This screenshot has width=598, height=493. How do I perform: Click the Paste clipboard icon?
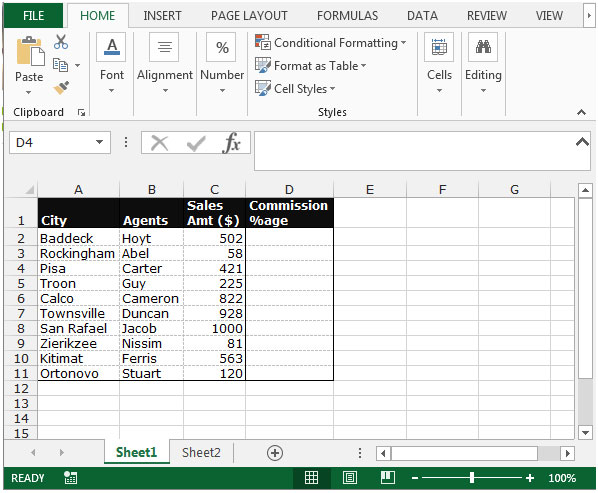[x=30, y=51]
